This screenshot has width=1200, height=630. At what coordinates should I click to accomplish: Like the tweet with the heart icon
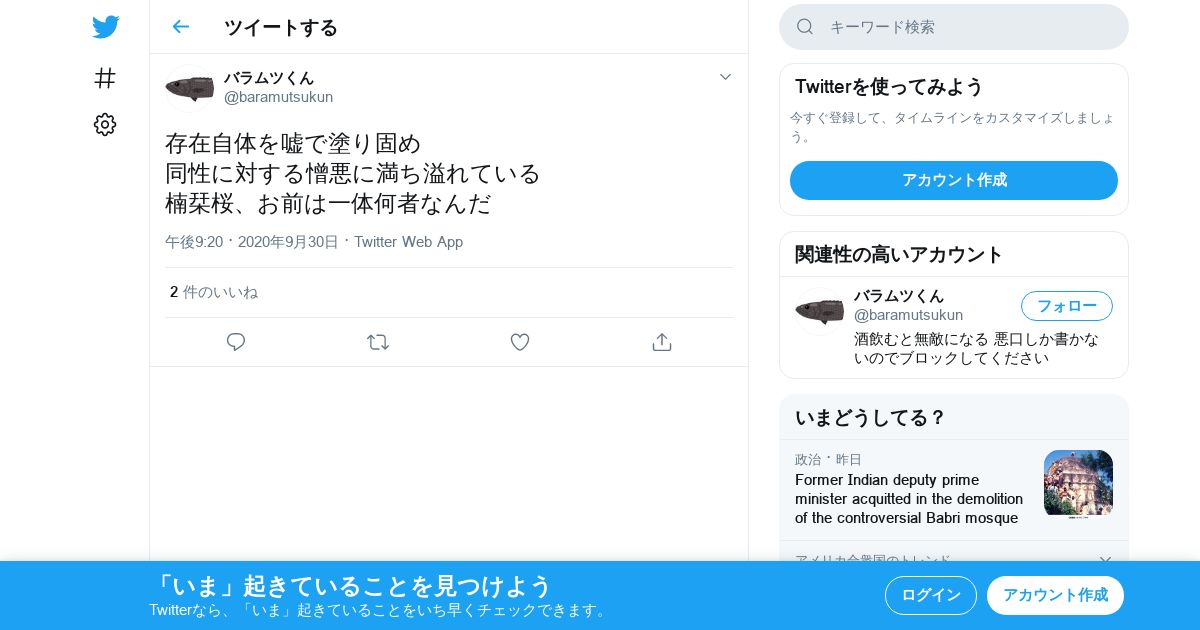click(520, 342)
